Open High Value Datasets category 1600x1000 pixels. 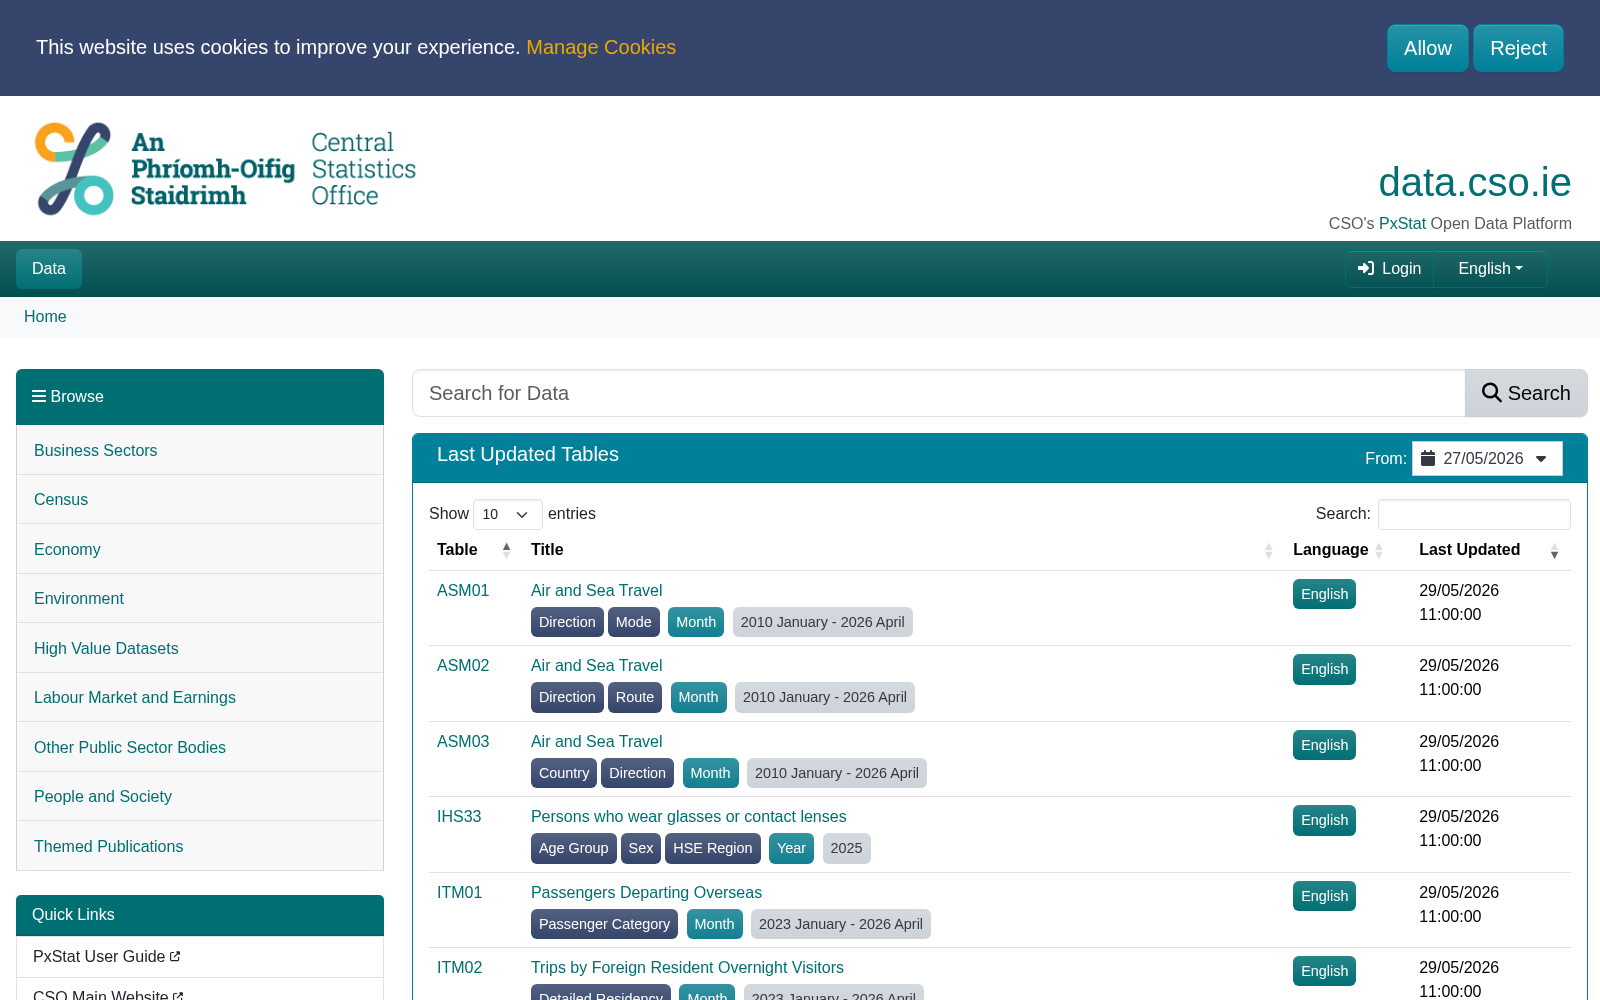click(200, 648)
